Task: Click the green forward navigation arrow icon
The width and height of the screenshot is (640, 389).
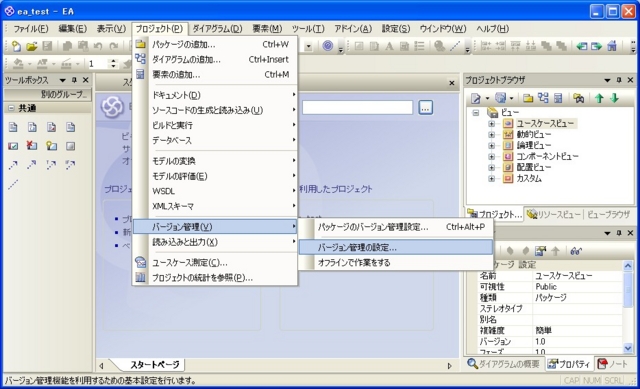Action: (x=596, y=46)
